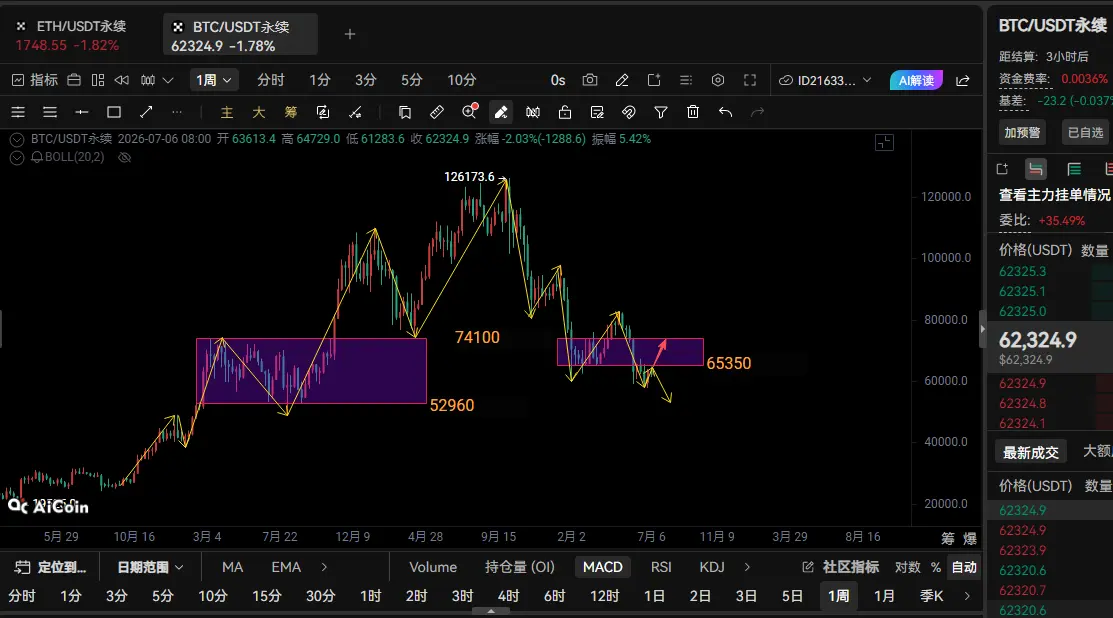Enable the EMA indicator
This screenshot has height=618, width=1113.
click(286, 567)
